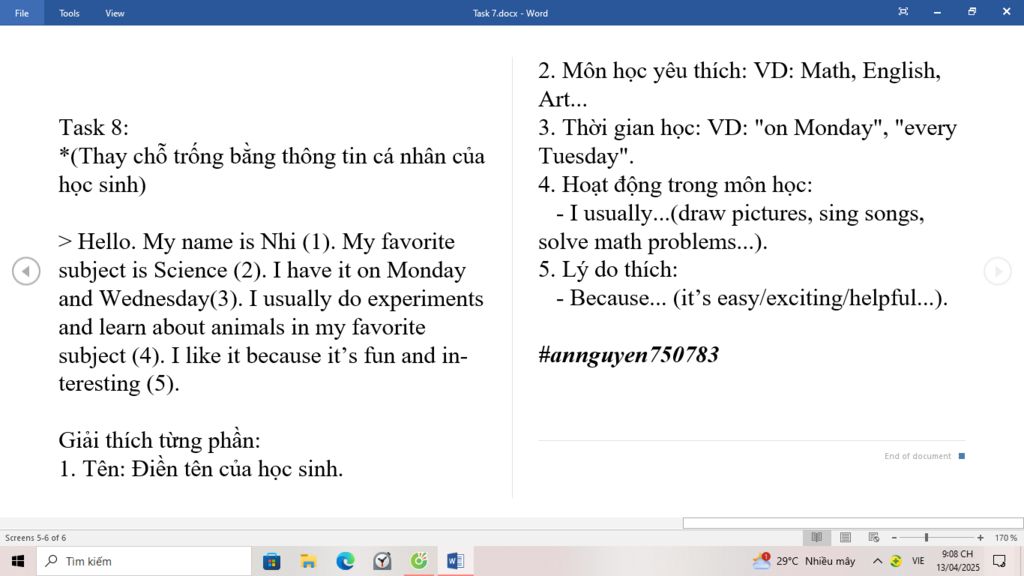Switch to Word via the taskbar icon

(x=455, y=561)
